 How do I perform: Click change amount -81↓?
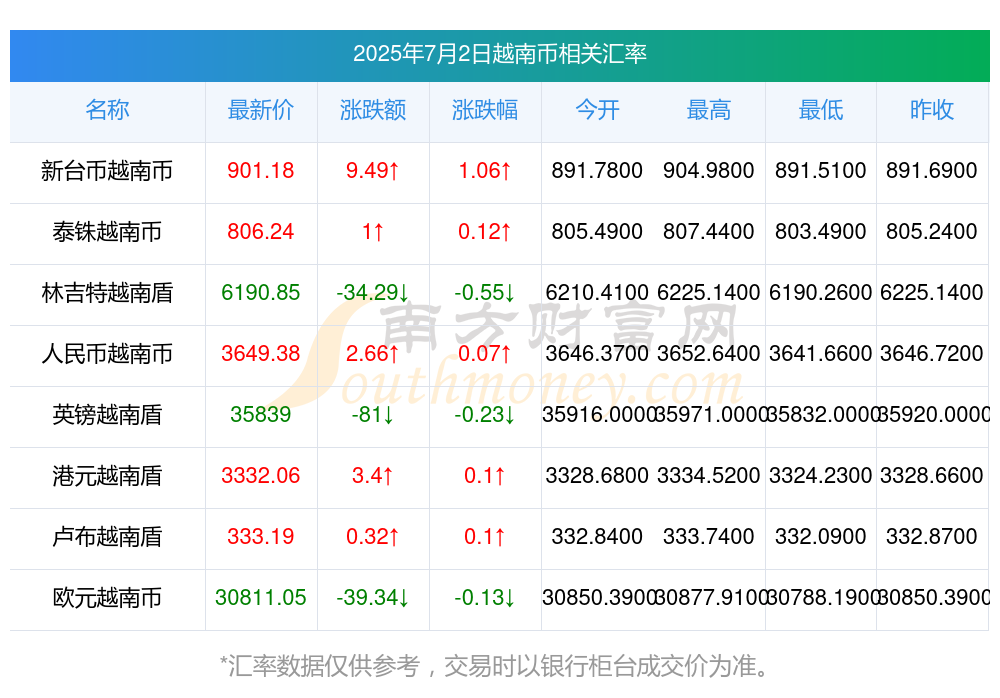[x=372, y=415]
